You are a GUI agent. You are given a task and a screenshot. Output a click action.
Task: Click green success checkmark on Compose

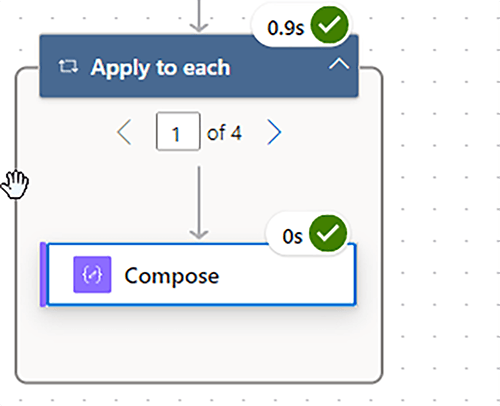(328, 234)
